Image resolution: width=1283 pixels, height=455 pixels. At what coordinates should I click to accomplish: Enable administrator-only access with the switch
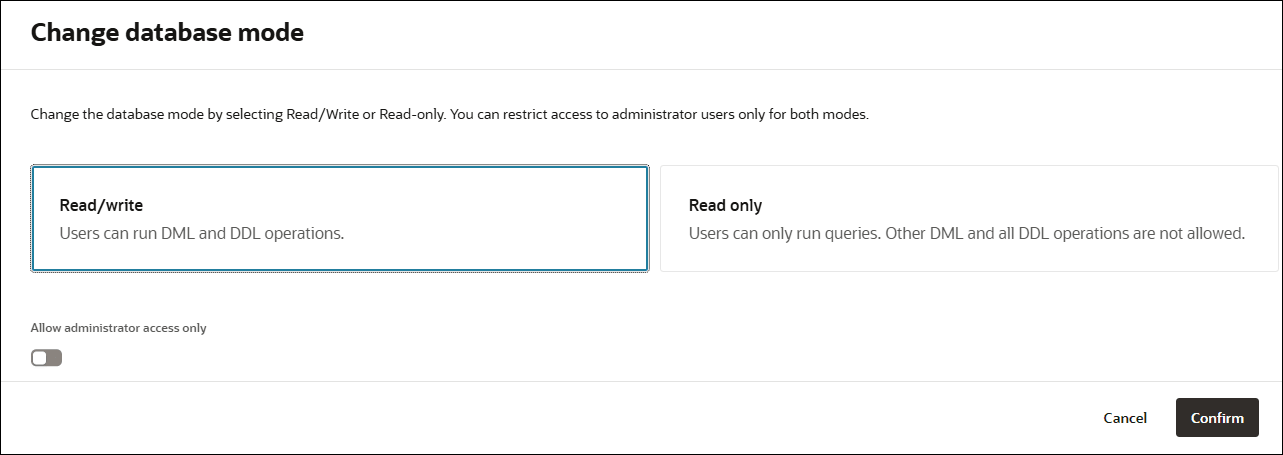coord(47,358)
